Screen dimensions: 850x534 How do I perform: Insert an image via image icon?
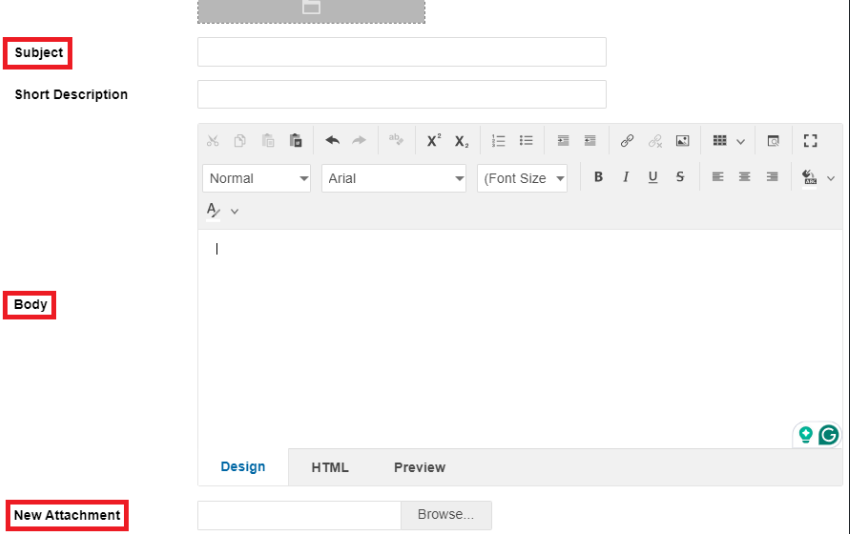point(682,141)
